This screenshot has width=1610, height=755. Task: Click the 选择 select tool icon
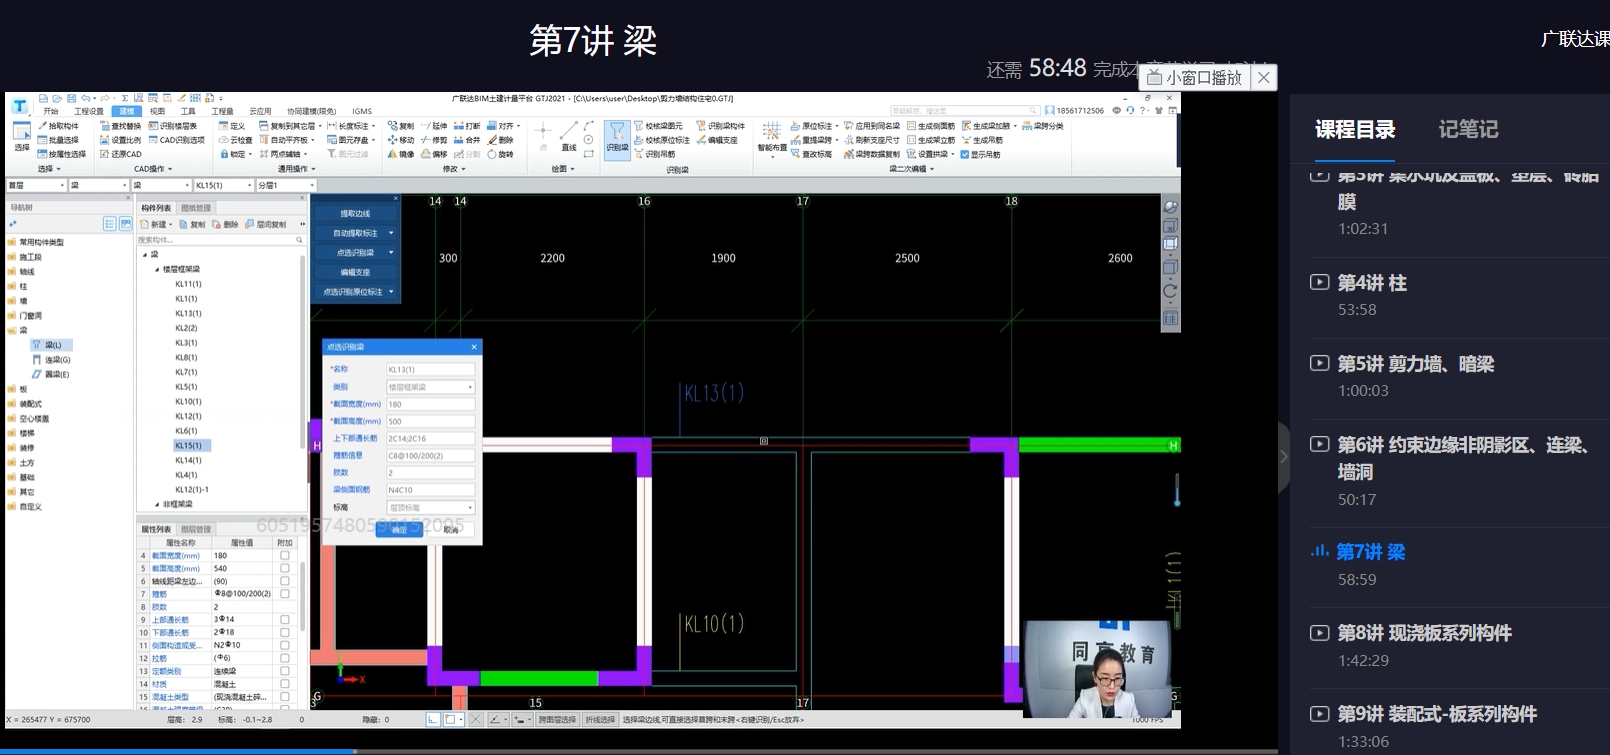coord(21,136)
